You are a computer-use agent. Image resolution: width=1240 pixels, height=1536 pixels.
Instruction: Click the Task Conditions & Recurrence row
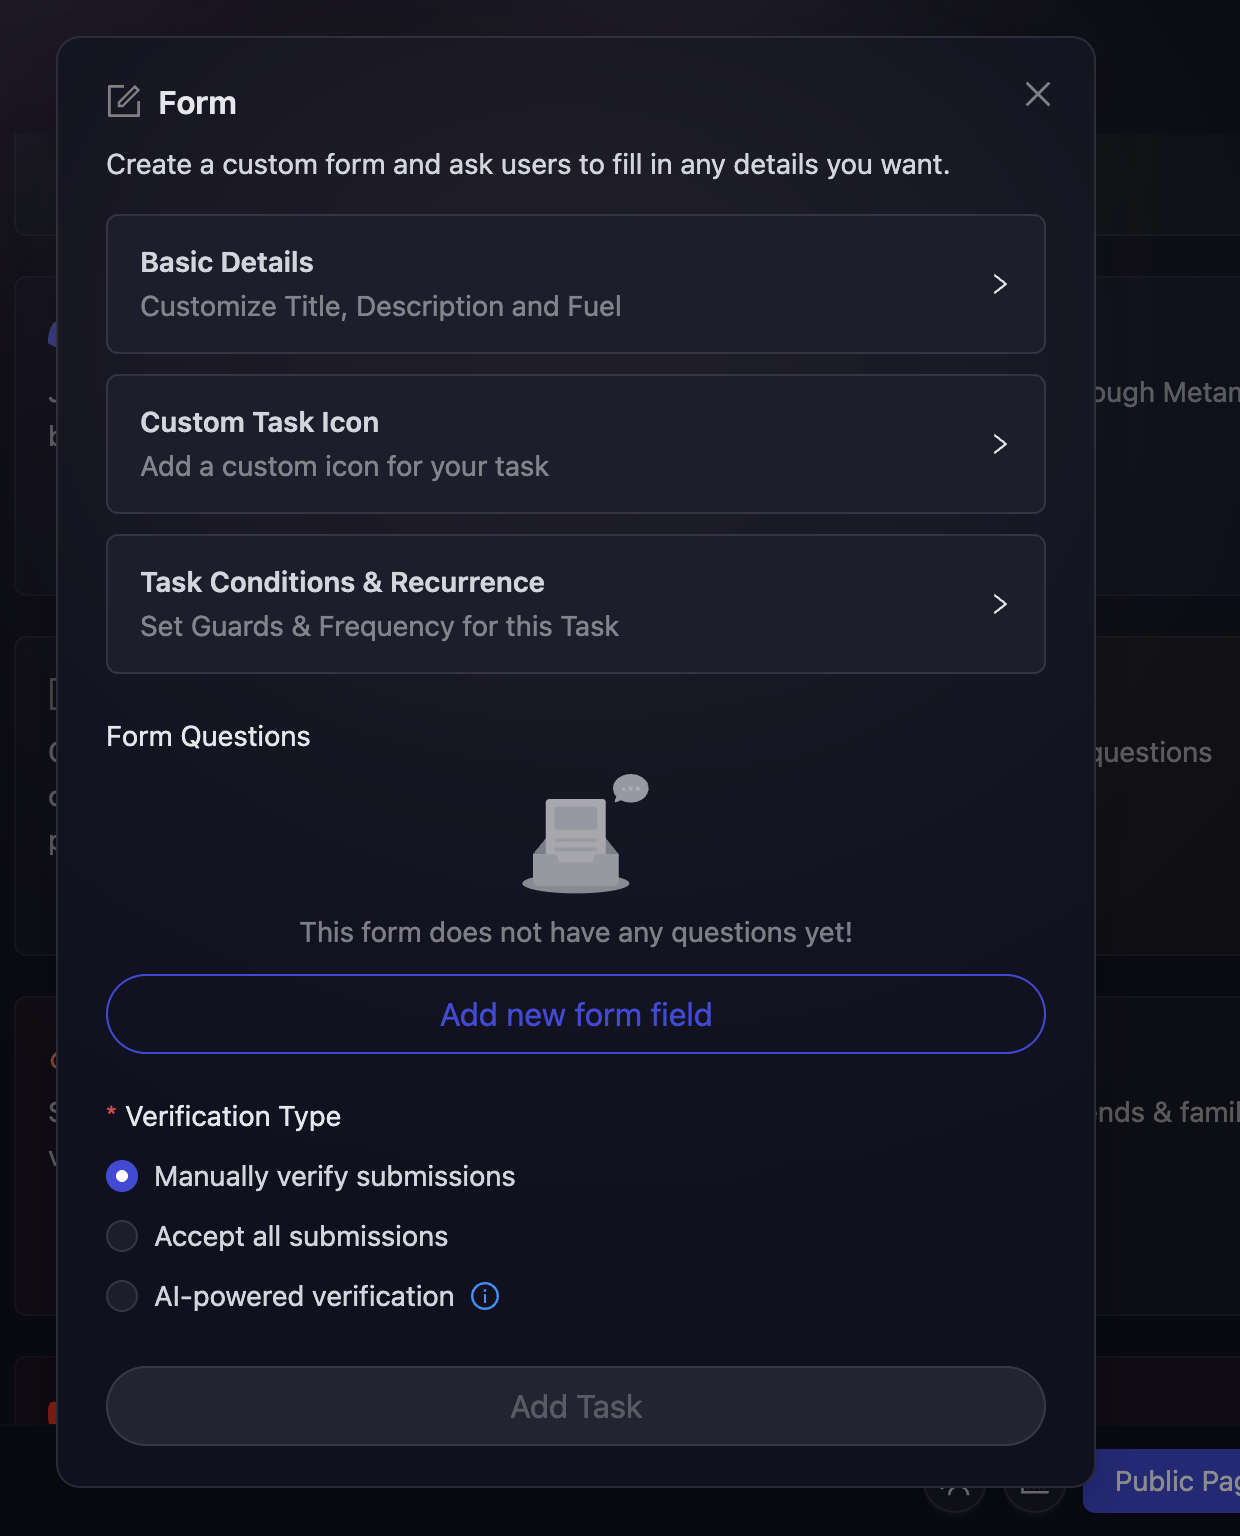576,604
